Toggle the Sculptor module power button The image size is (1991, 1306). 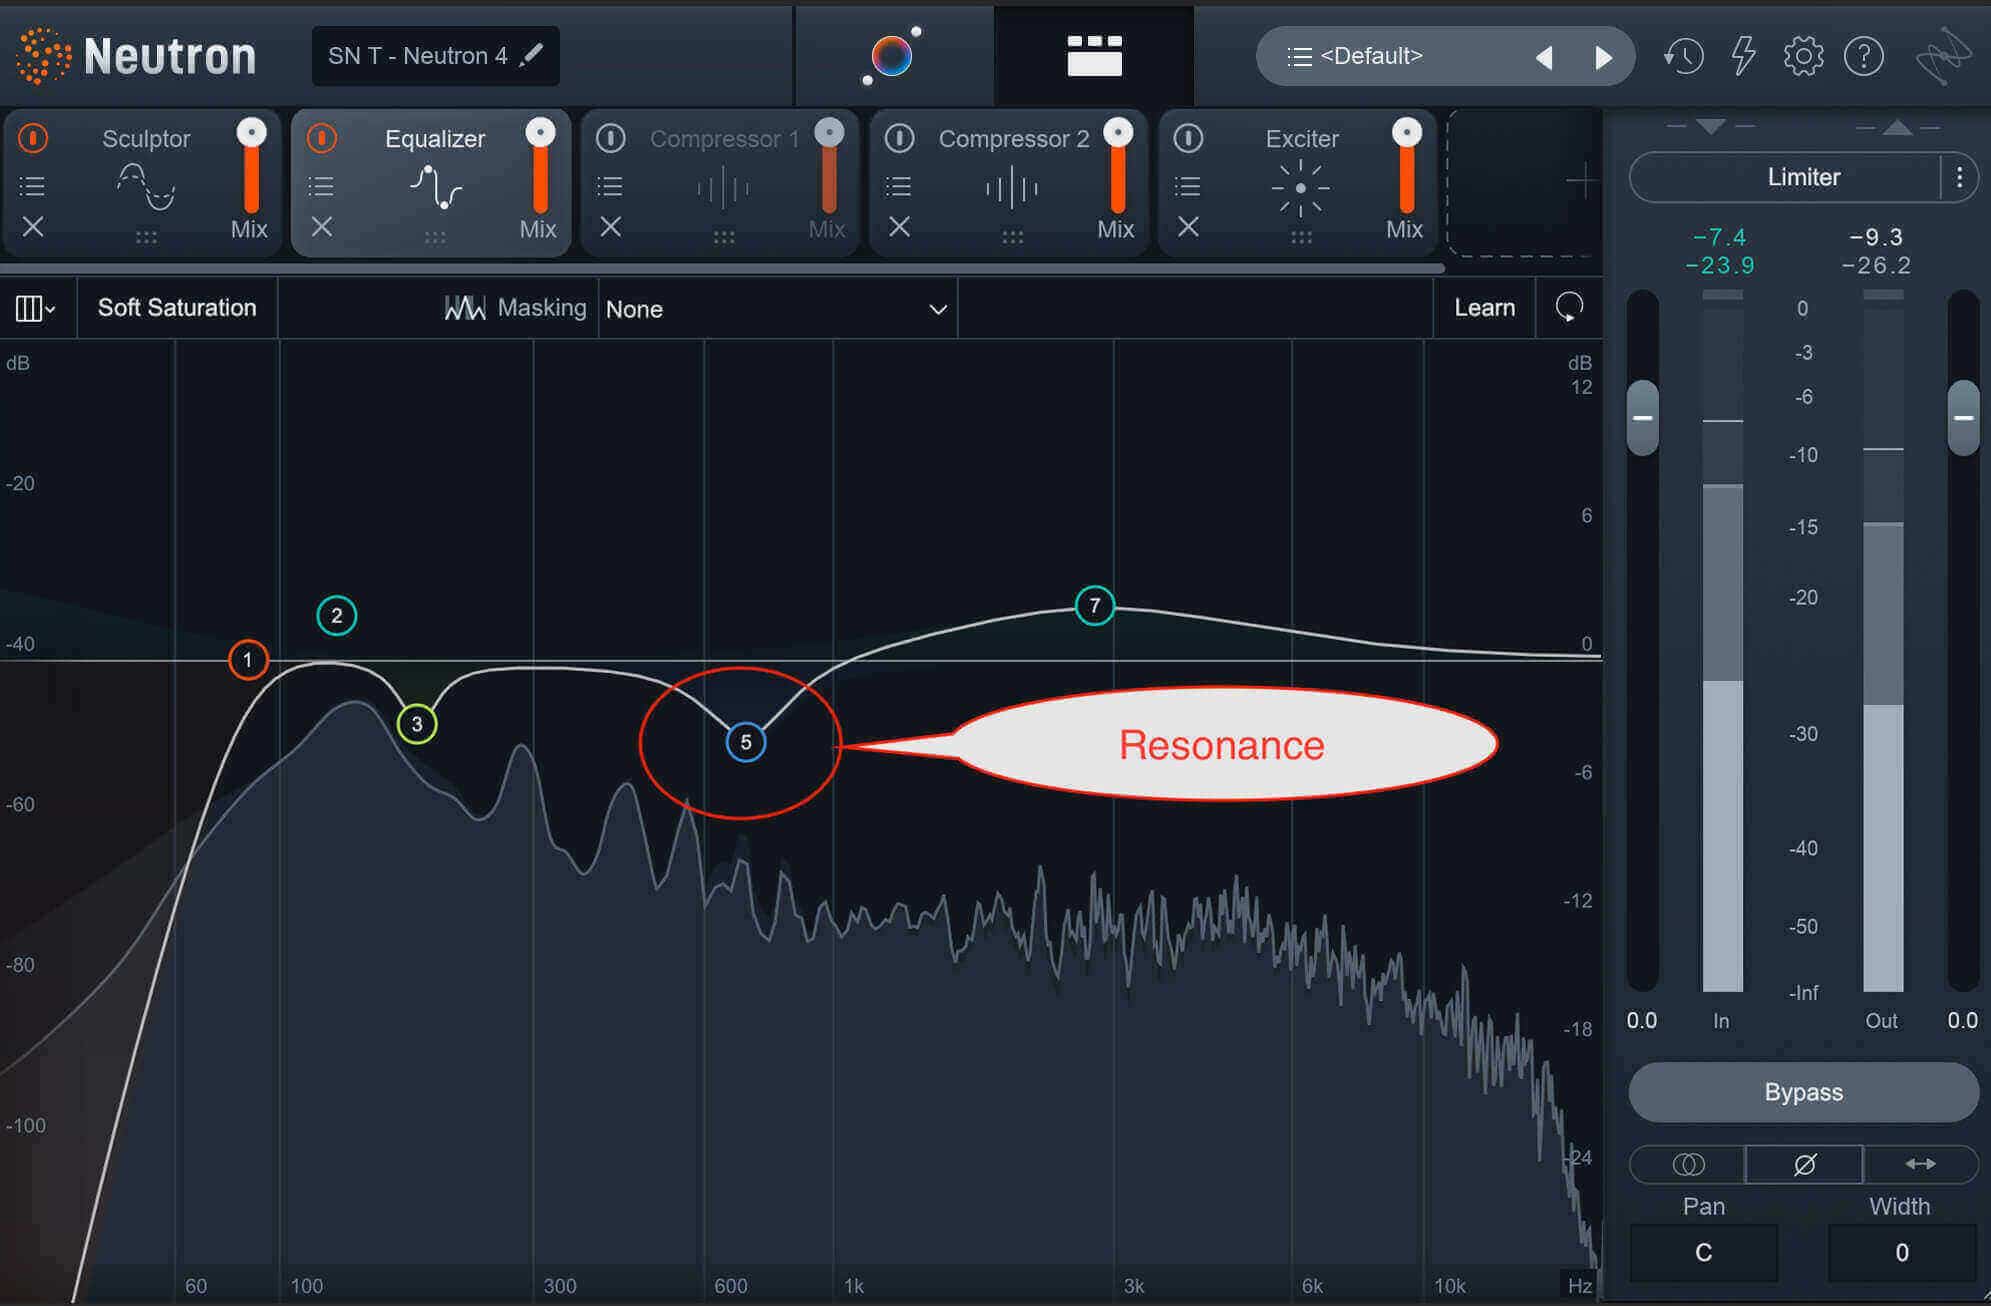(x=33, y=138)
